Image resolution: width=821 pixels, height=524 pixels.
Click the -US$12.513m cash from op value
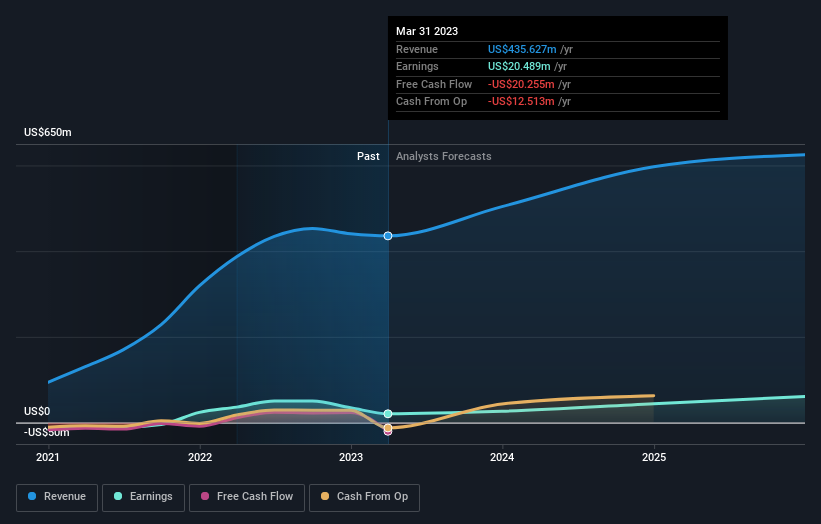521,102
